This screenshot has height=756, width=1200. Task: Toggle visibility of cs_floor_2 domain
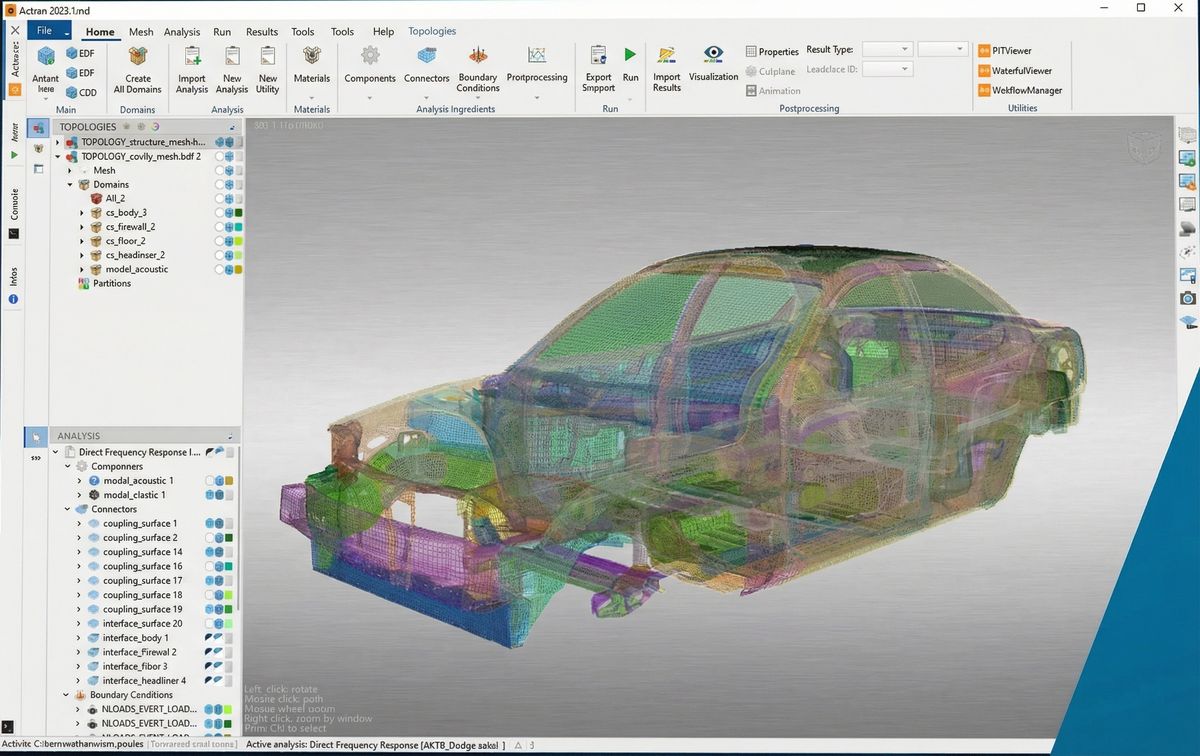[219, 241]
